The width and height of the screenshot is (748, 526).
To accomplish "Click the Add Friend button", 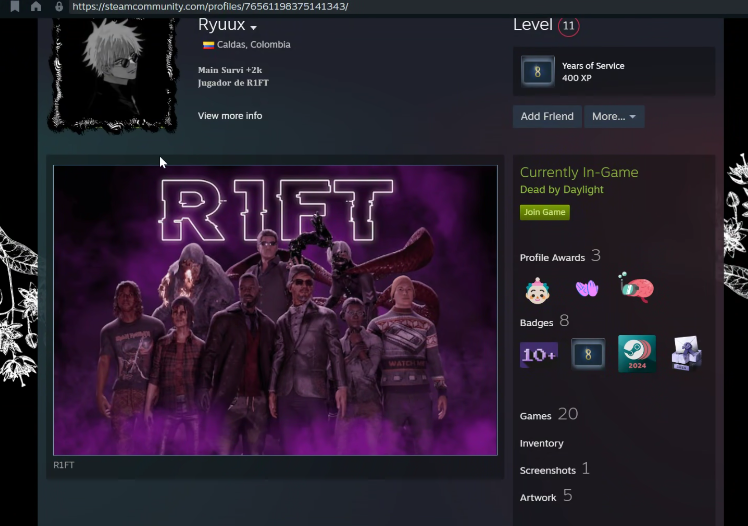I will coord(547,116).
